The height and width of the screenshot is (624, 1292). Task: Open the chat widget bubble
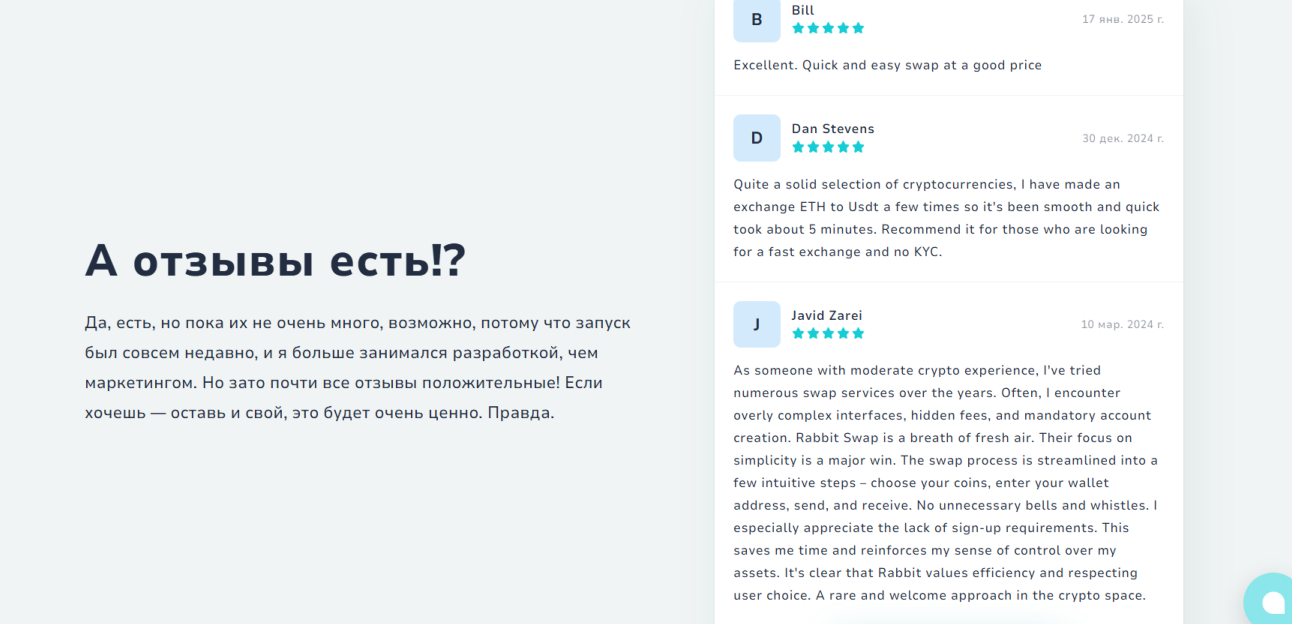(x=1271, y=601)
